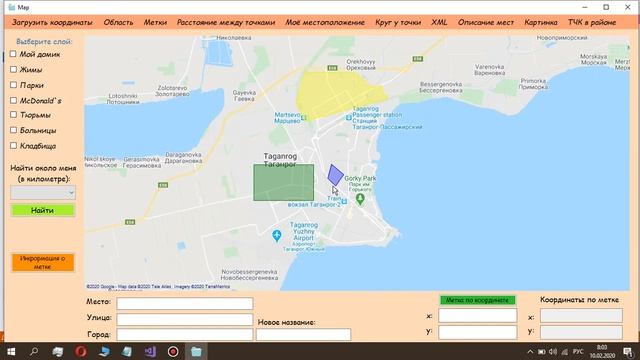
Task: Open the taskbar clock and date
Action: 602,351
